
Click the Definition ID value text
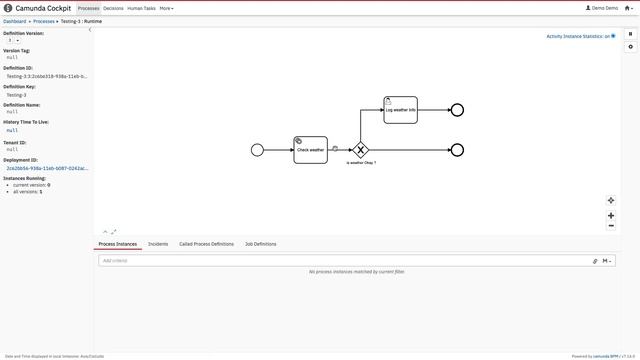47,76
